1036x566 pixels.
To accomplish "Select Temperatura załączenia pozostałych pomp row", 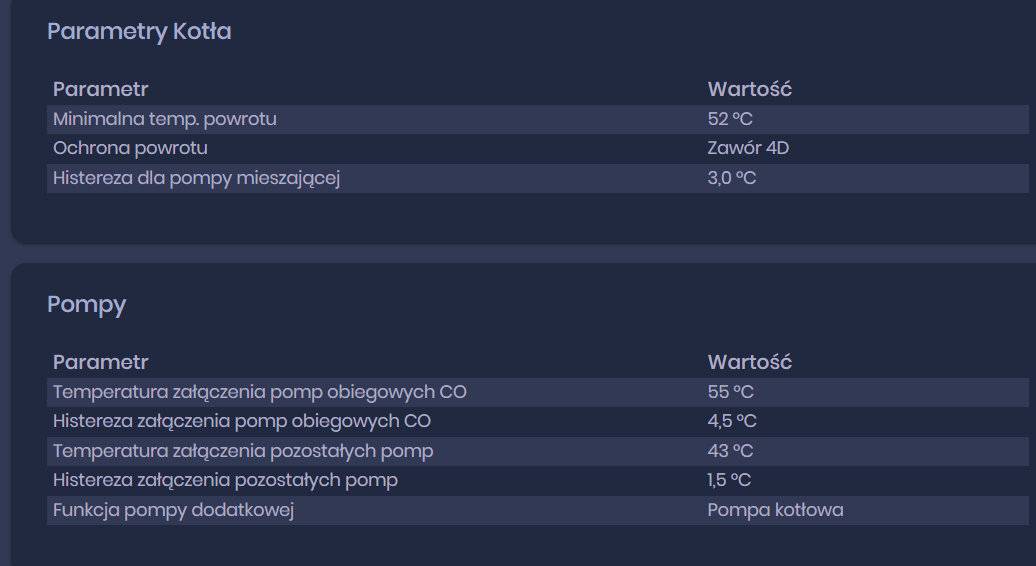I will click(243, 451).
